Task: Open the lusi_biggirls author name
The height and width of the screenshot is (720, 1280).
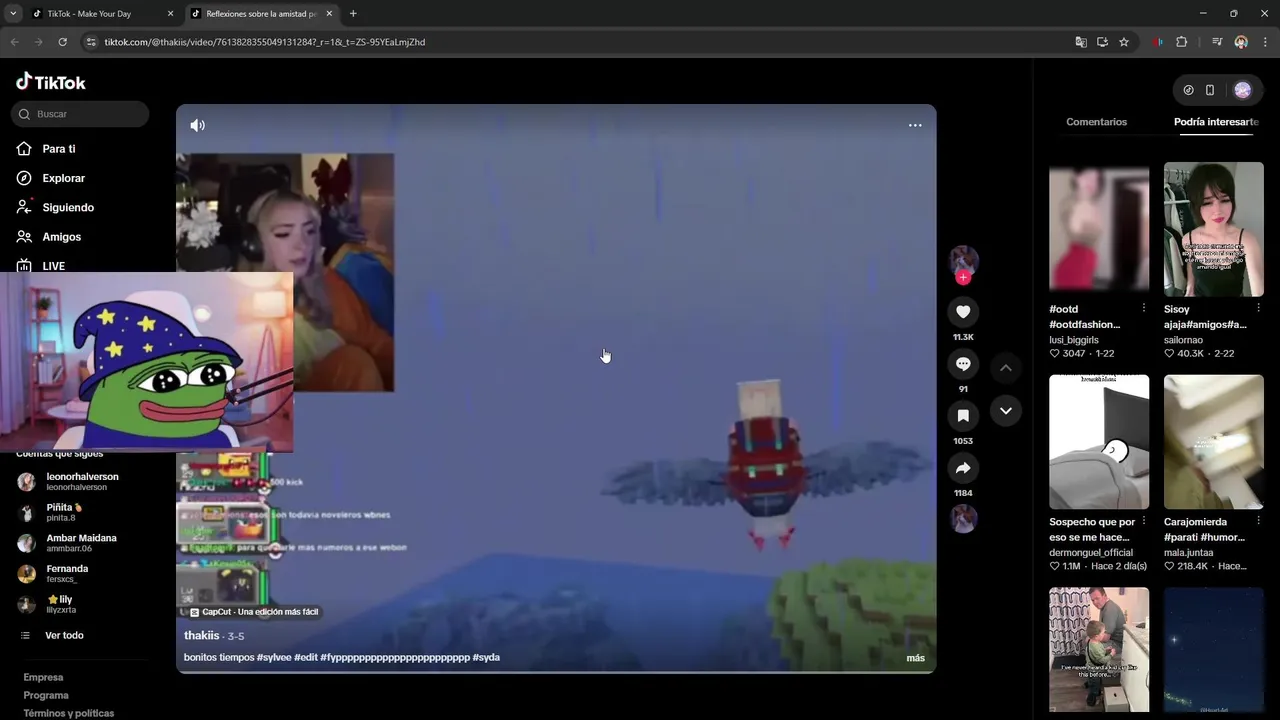Action: [x=1074, y=340]
